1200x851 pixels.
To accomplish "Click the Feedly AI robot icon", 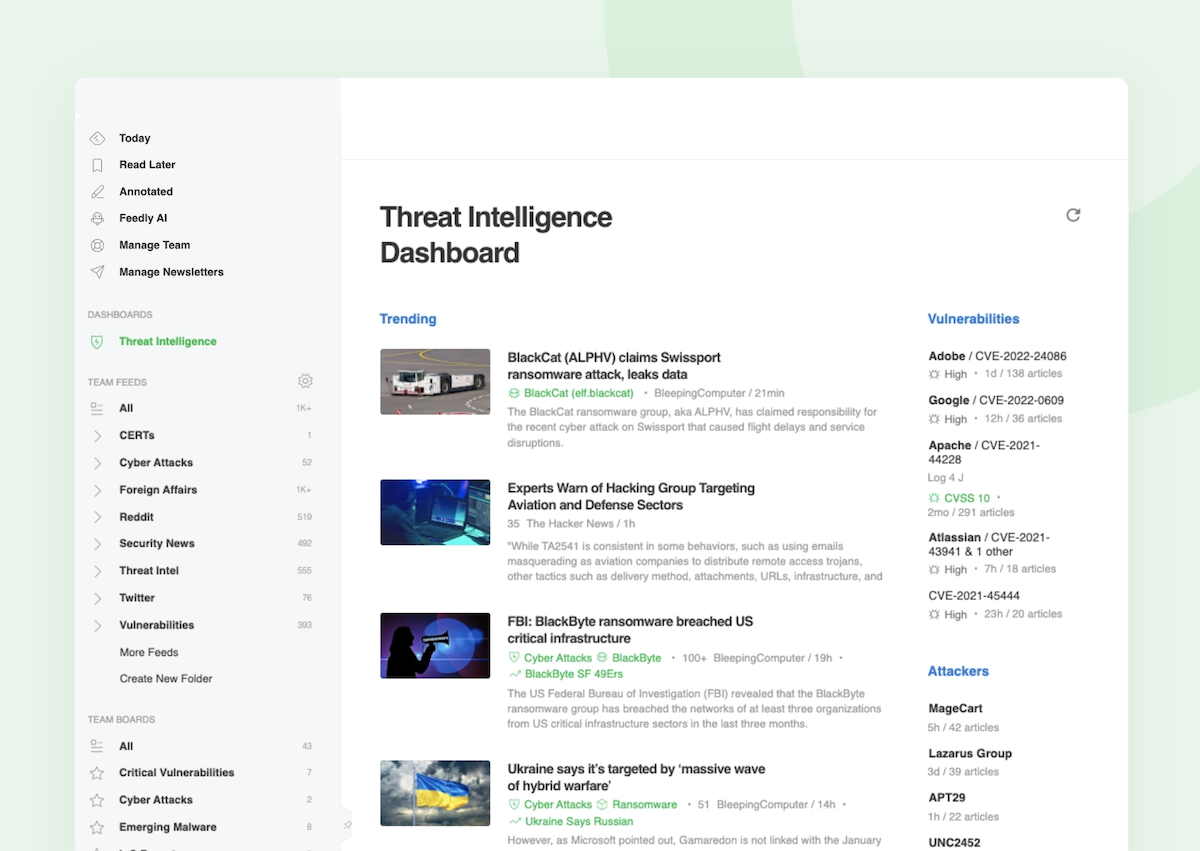I will click(x=97, y=218).
